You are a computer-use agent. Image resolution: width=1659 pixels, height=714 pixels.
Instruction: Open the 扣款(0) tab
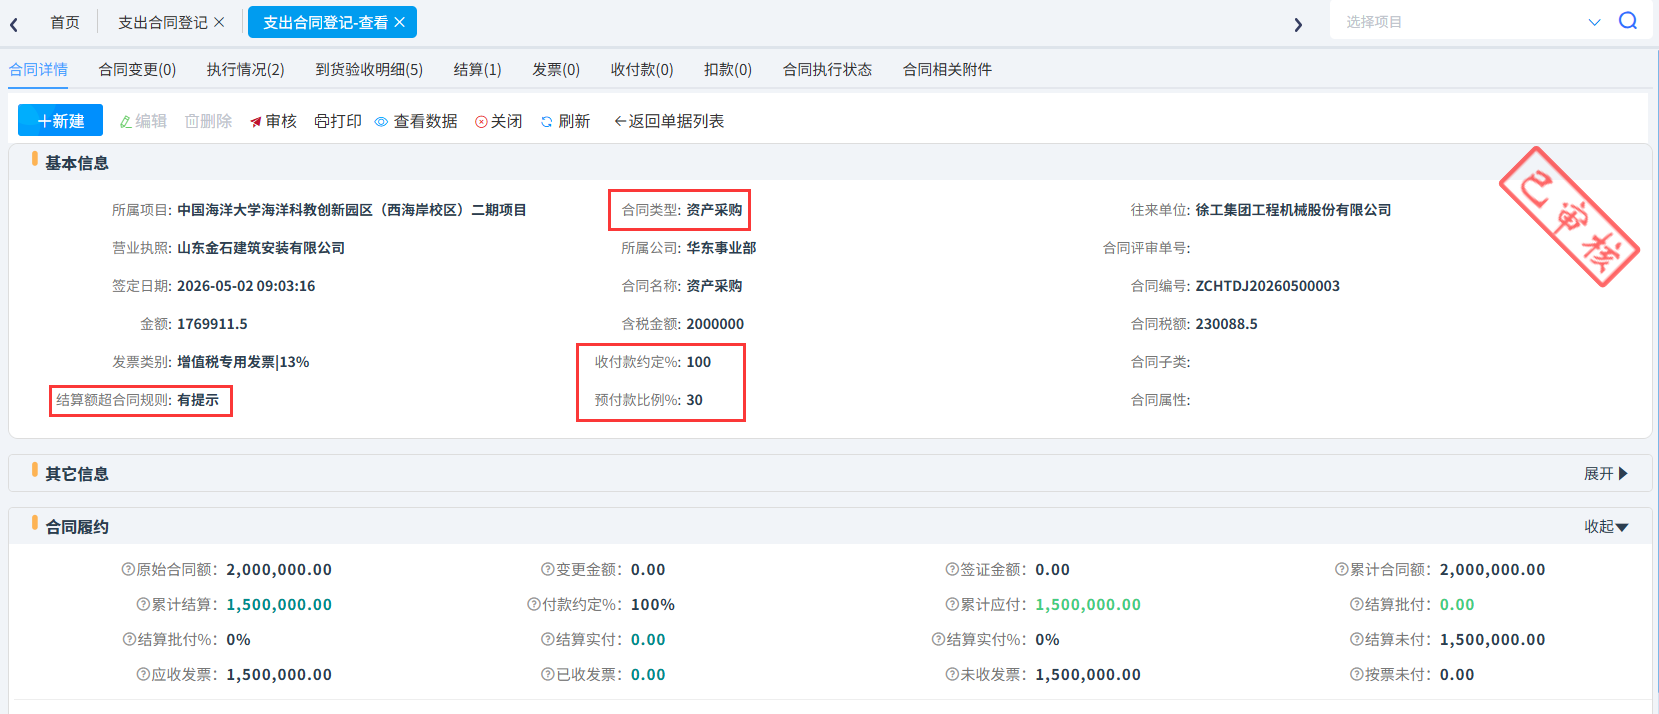(x=728, y=69)
